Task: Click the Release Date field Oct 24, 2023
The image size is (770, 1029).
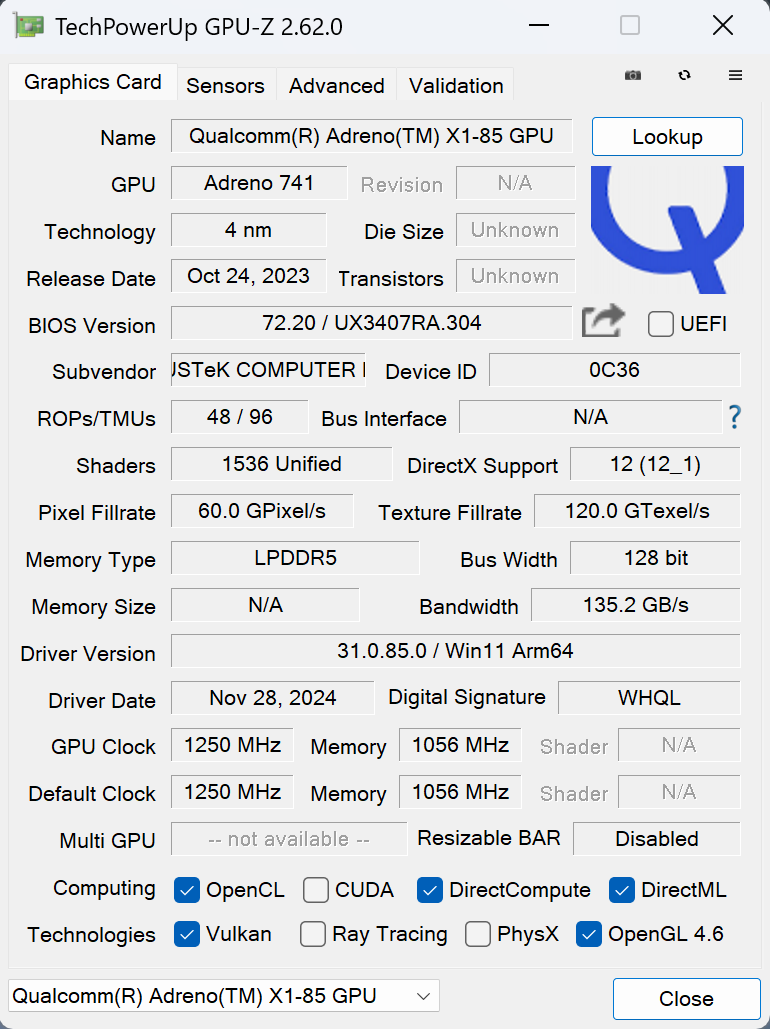Action: [x=248, y=276]
